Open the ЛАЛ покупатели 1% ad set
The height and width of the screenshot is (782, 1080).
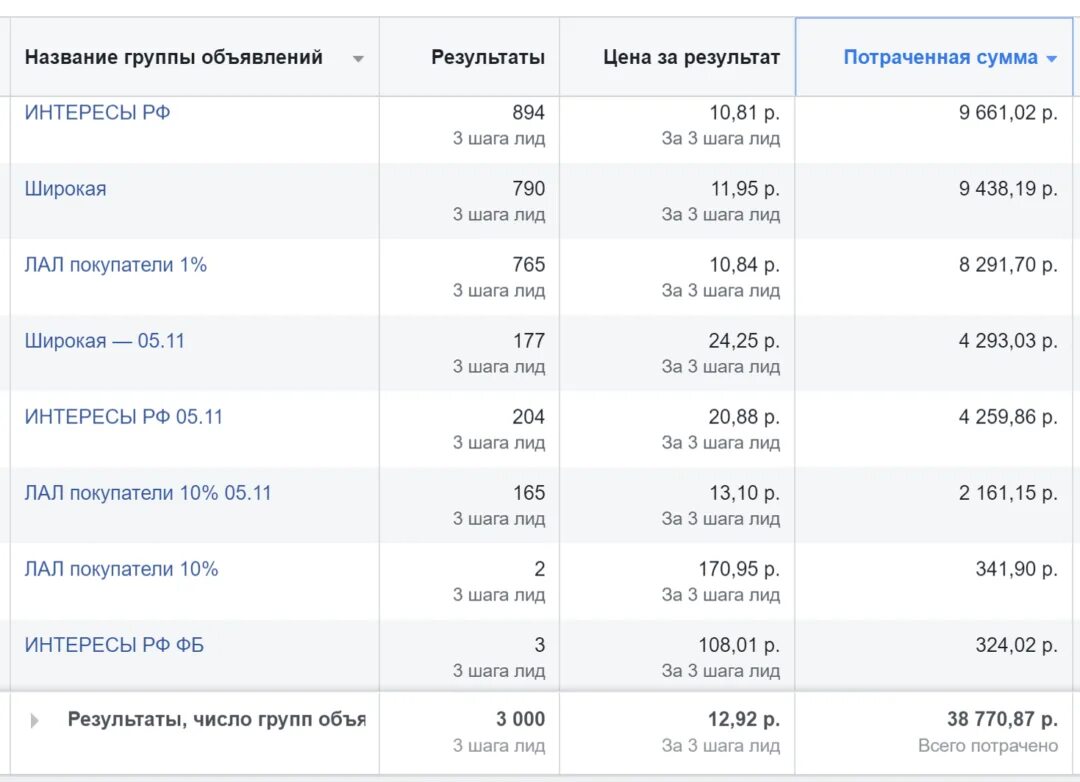116,265
